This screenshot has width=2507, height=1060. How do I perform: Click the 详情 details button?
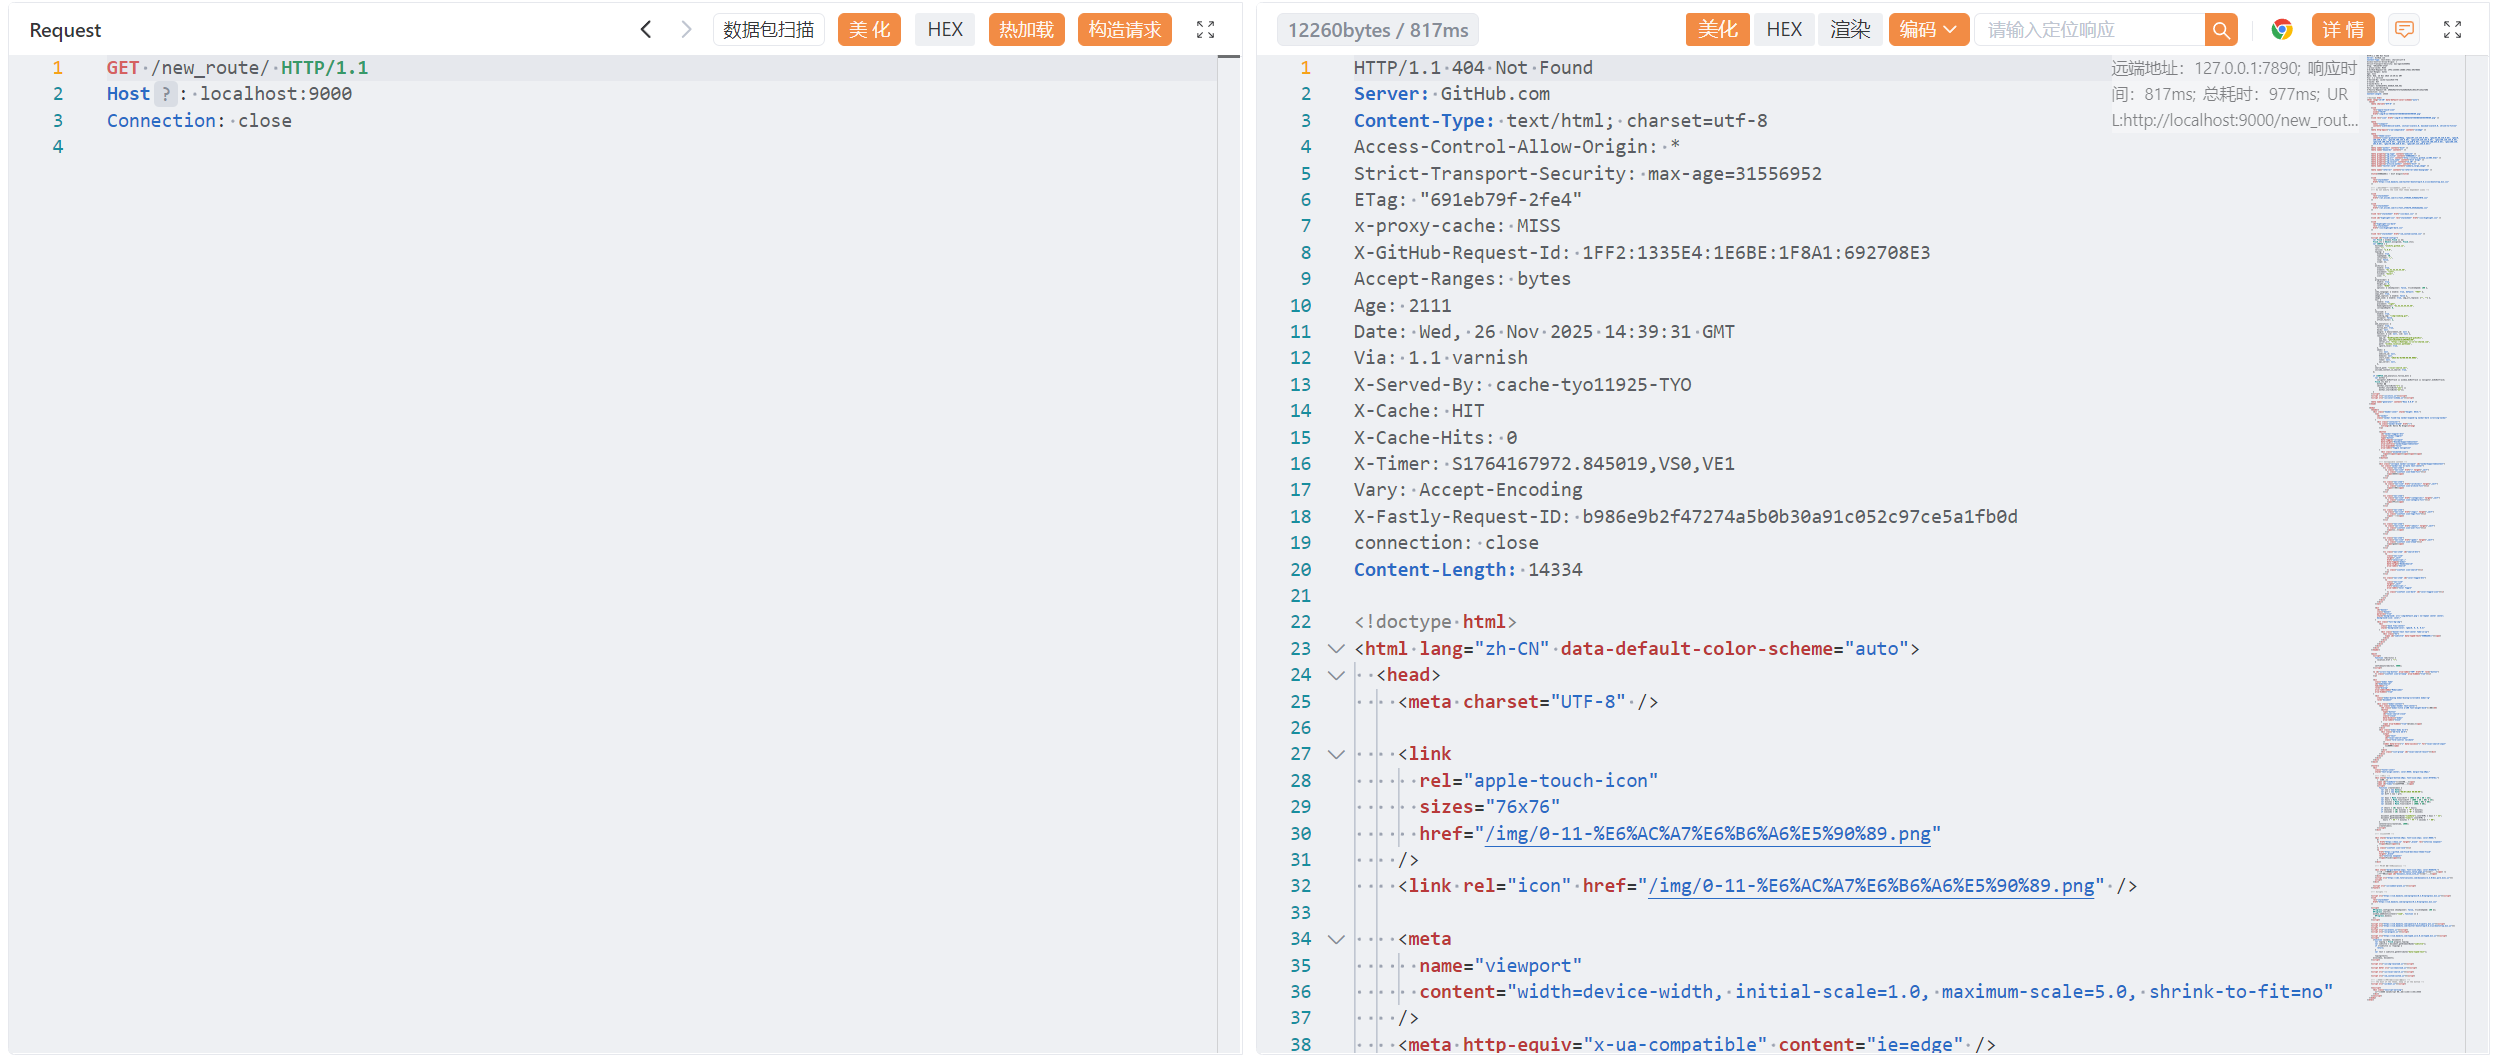click(2343, 30)
